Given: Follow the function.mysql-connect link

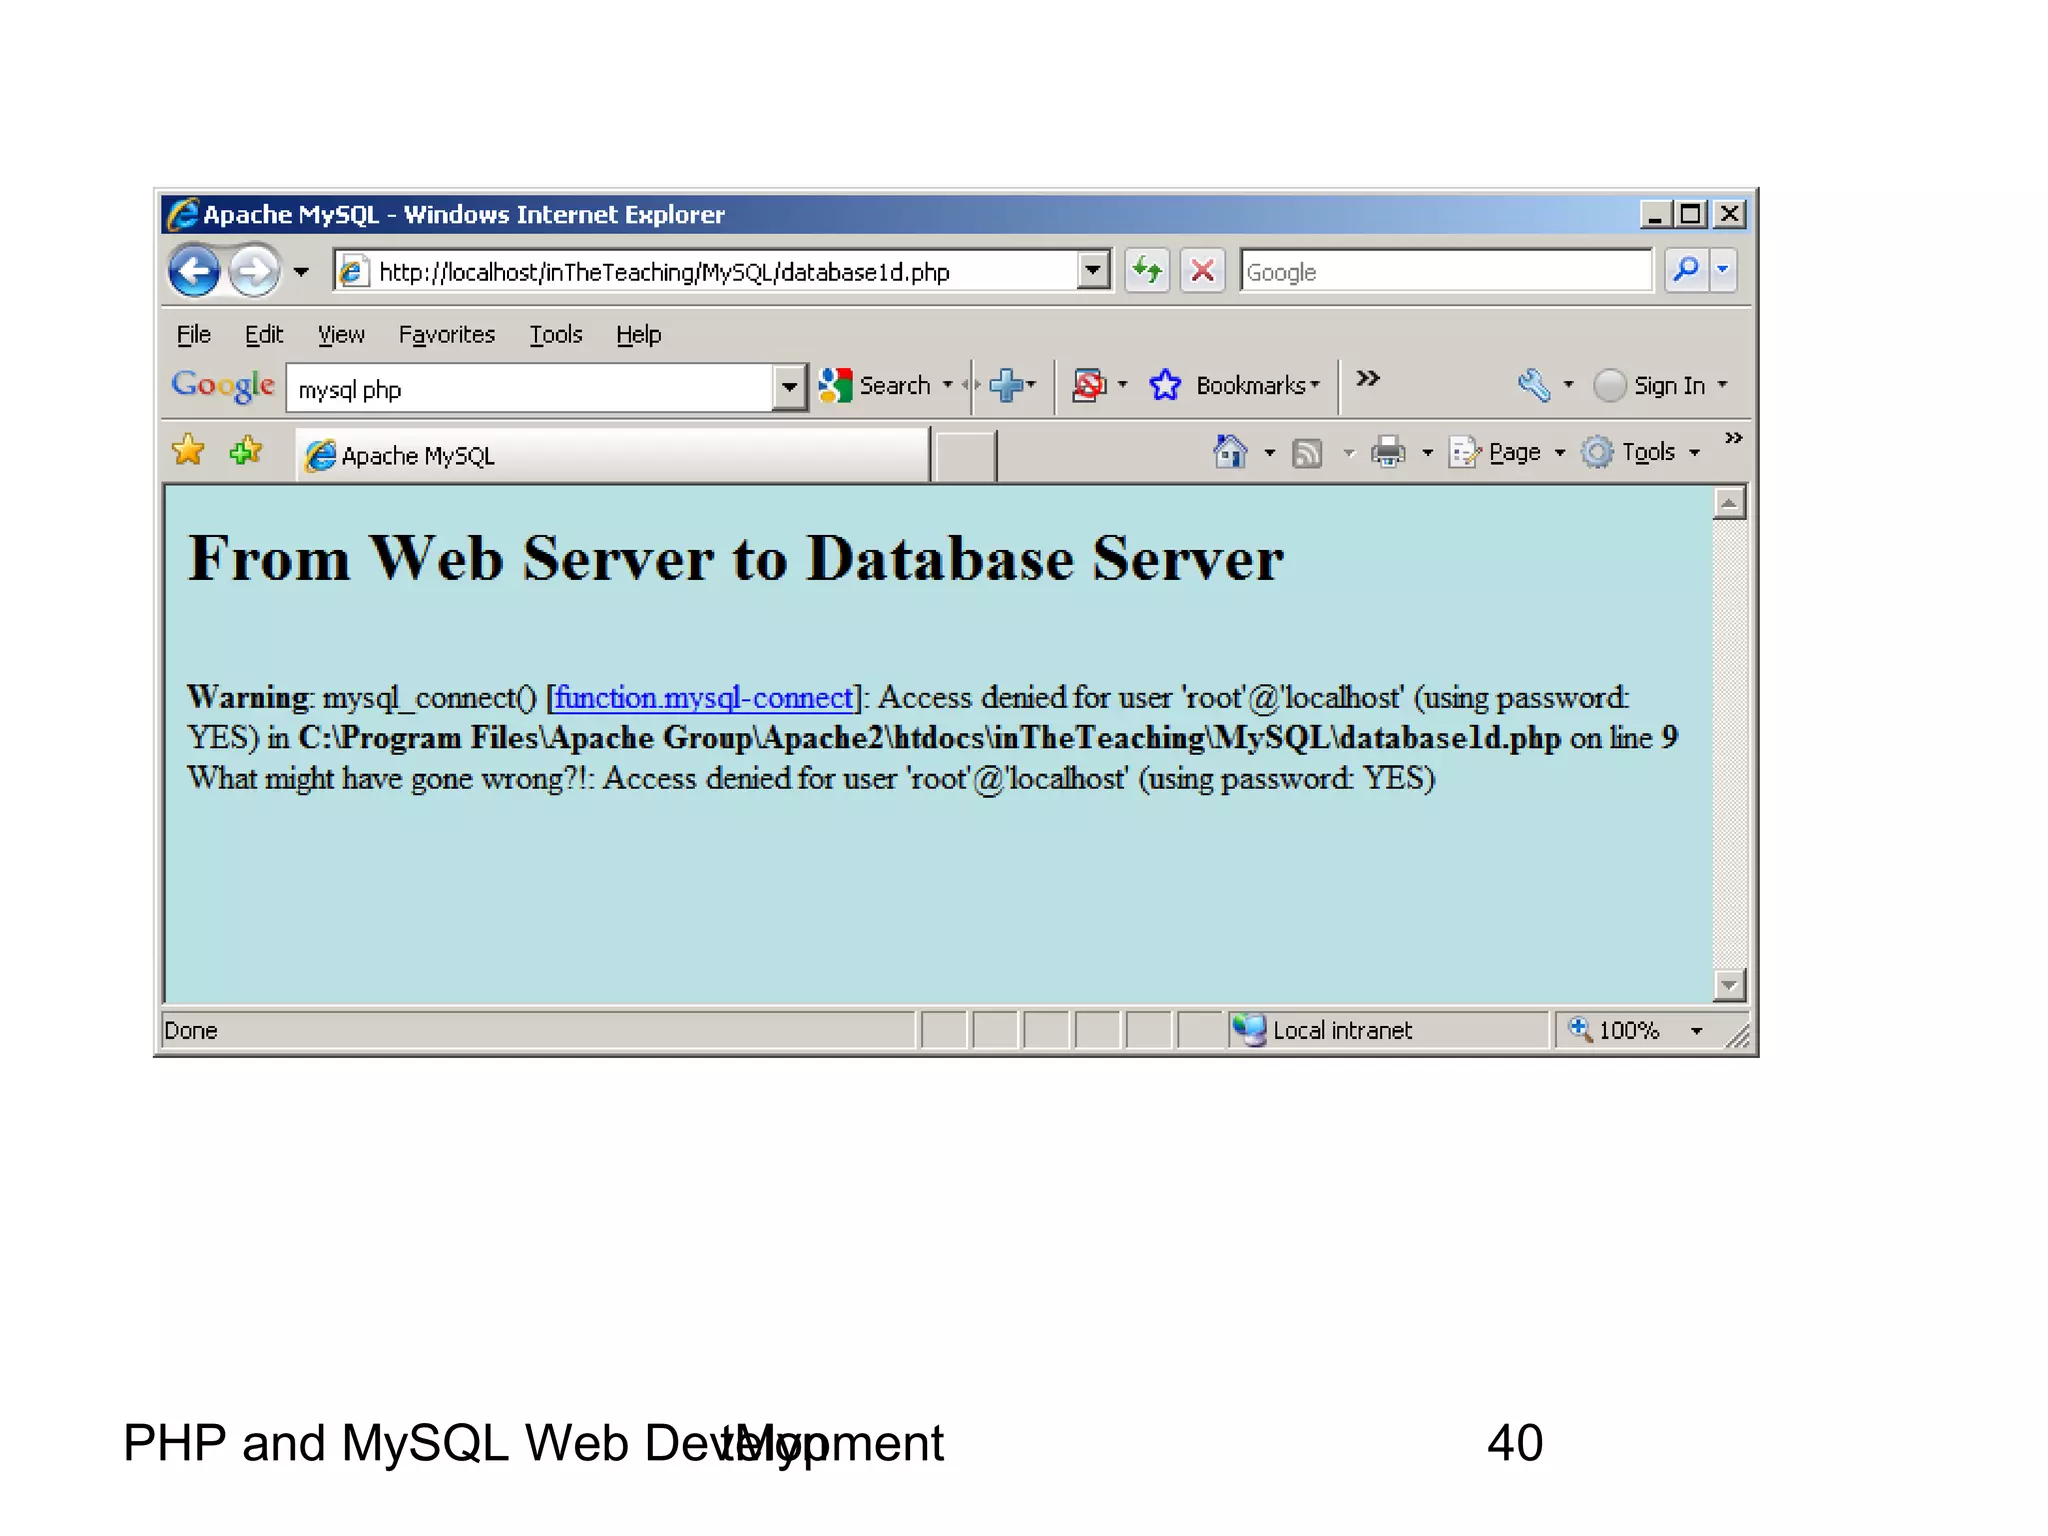Looking at the screenshot, I should pos(704,698).
